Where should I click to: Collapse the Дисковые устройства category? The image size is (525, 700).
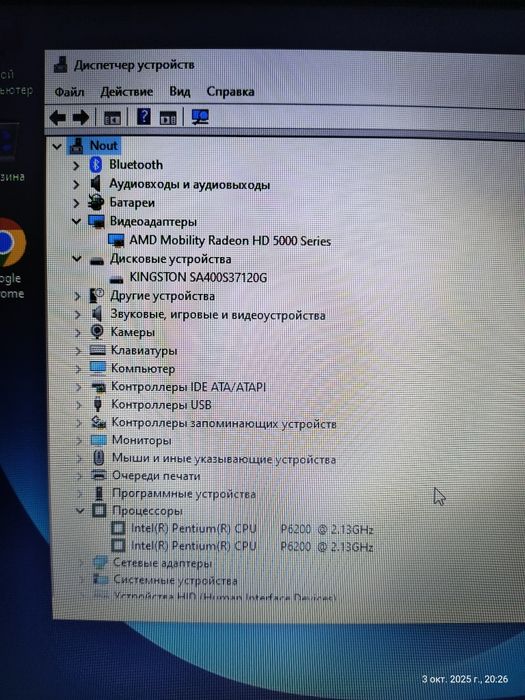(77, 259)
